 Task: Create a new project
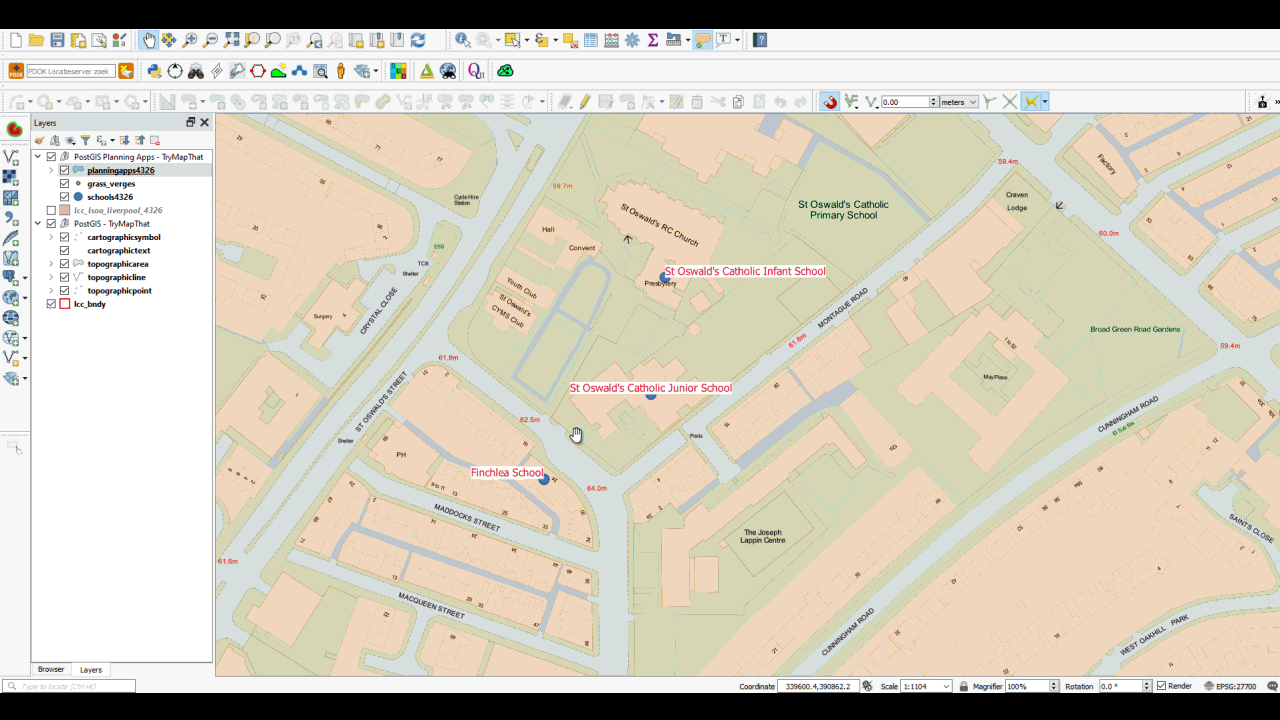click(x=16, y=40)
